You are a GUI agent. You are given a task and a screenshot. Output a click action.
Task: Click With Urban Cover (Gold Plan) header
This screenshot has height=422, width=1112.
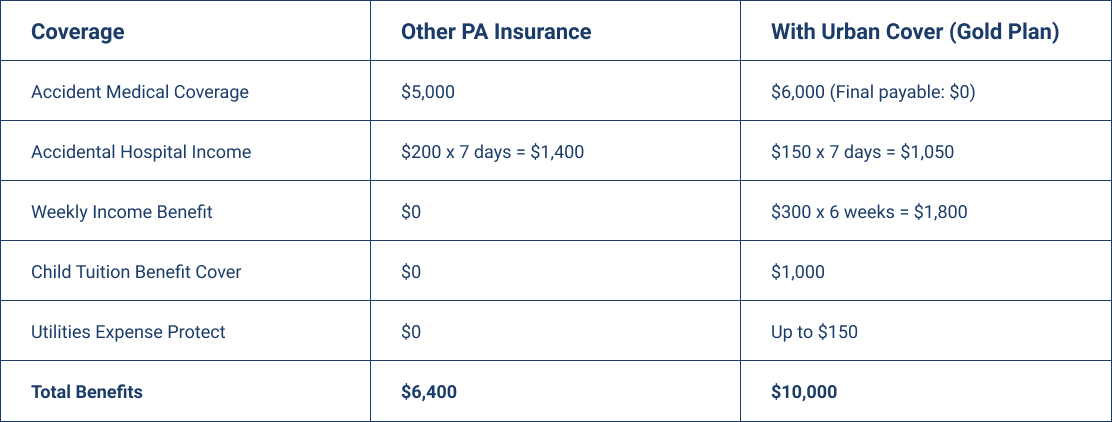coord(915,32)
